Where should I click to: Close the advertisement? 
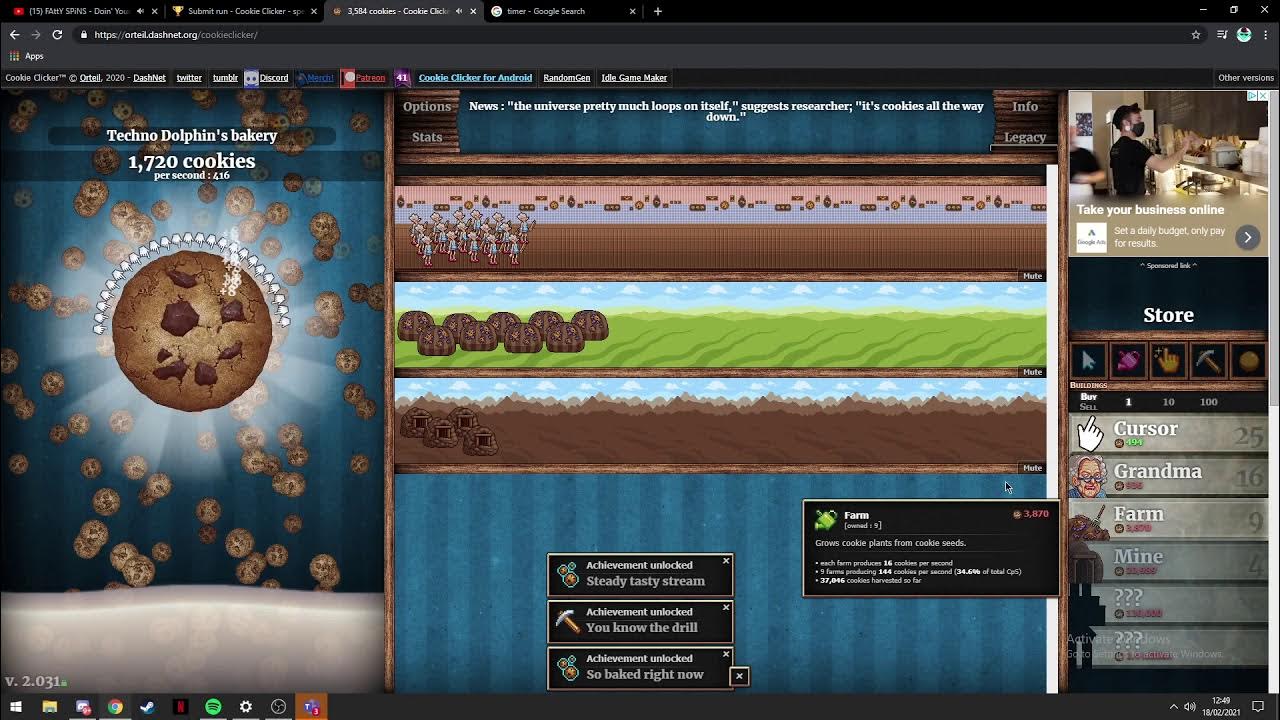1262,96
